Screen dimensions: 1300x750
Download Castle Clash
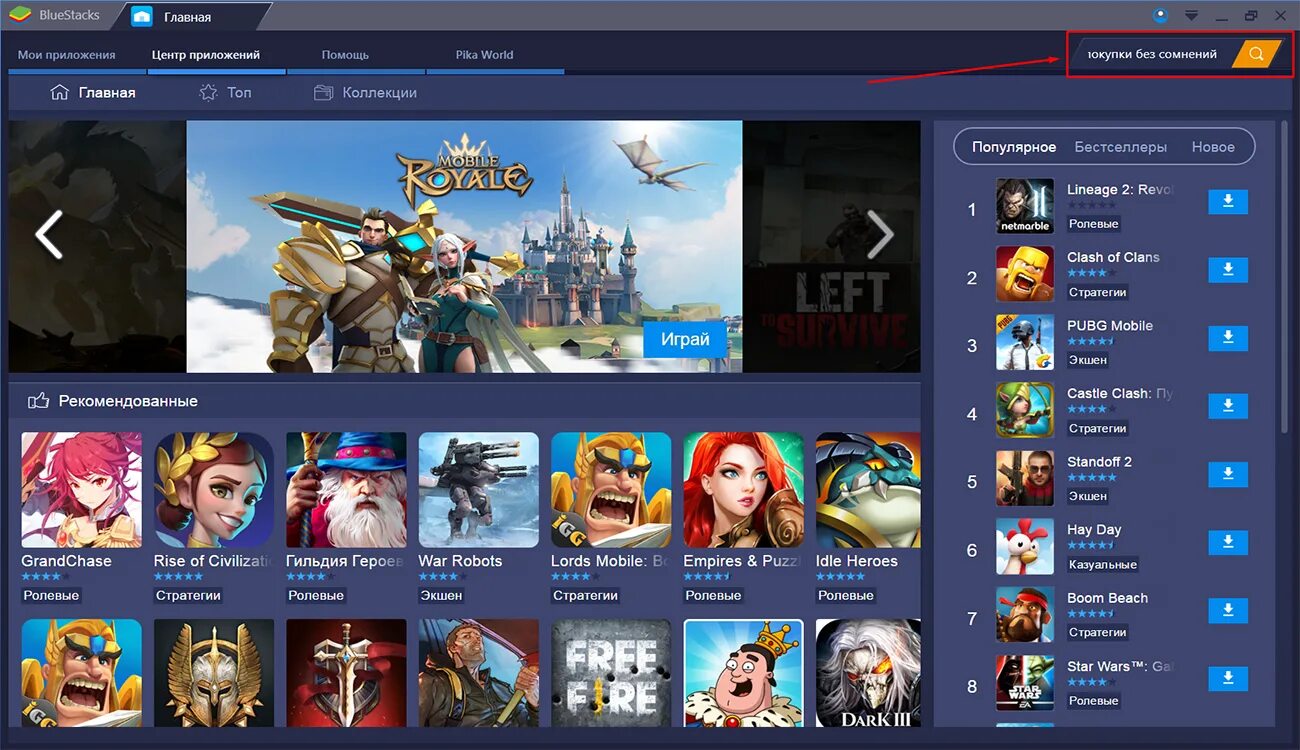point(1228,406)
